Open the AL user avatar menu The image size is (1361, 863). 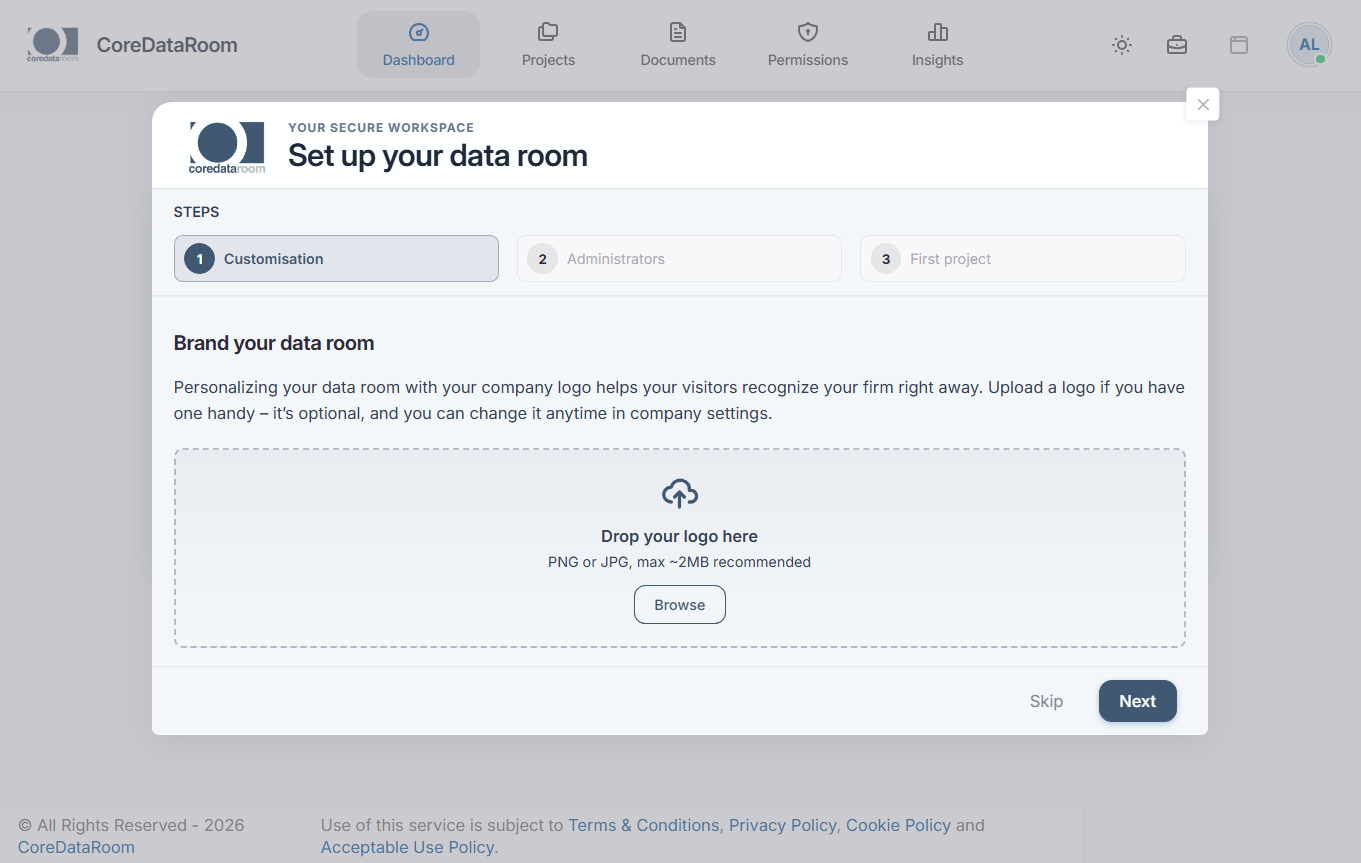pyautogui.click(x=1309, y=45)
